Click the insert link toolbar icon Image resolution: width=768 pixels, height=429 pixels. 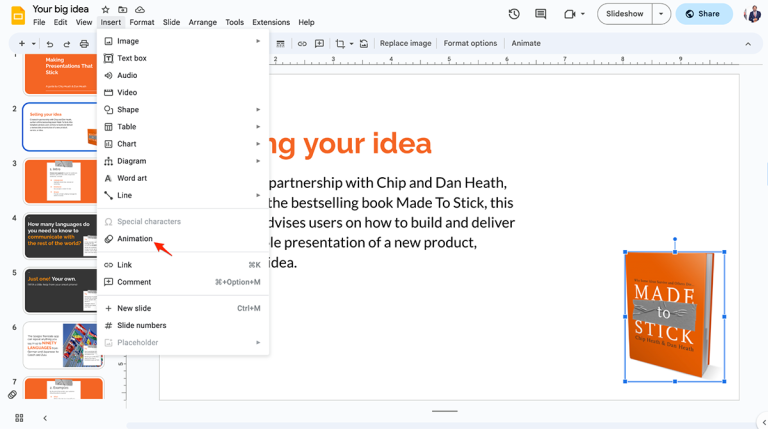click(x=302, y=44)
